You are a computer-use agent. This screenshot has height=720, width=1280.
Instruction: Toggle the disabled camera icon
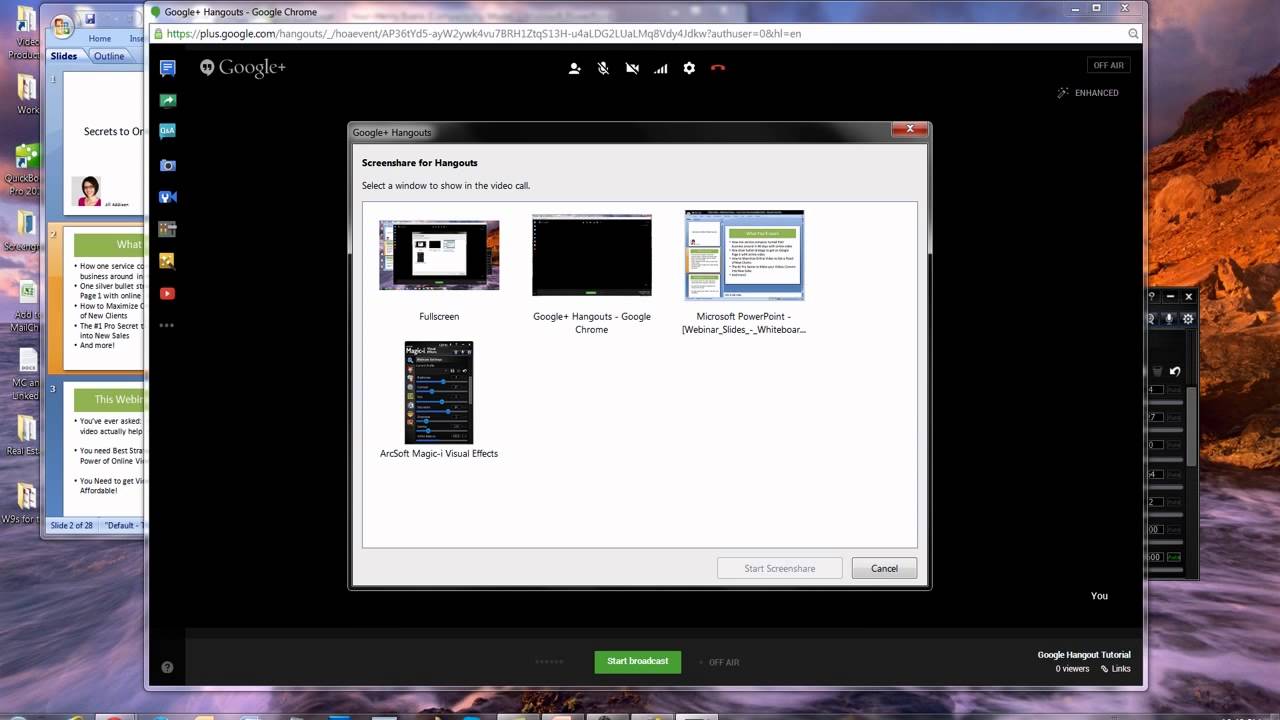tap(632, 68)
